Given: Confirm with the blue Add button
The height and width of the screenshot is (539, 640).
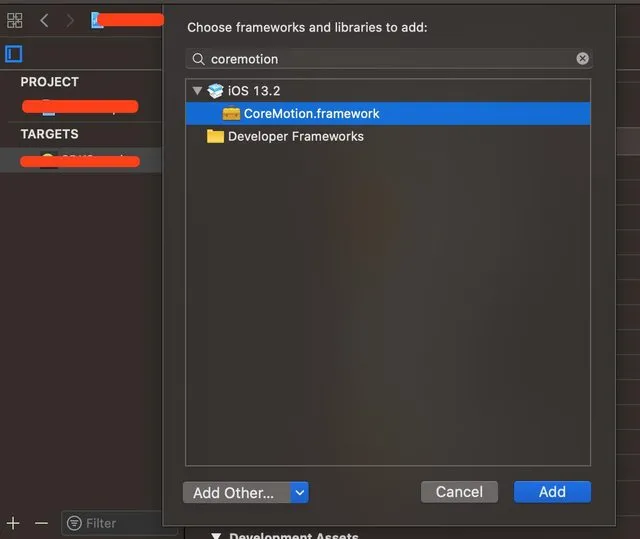Looking at the screenshot, I should (x=552, y=492).
